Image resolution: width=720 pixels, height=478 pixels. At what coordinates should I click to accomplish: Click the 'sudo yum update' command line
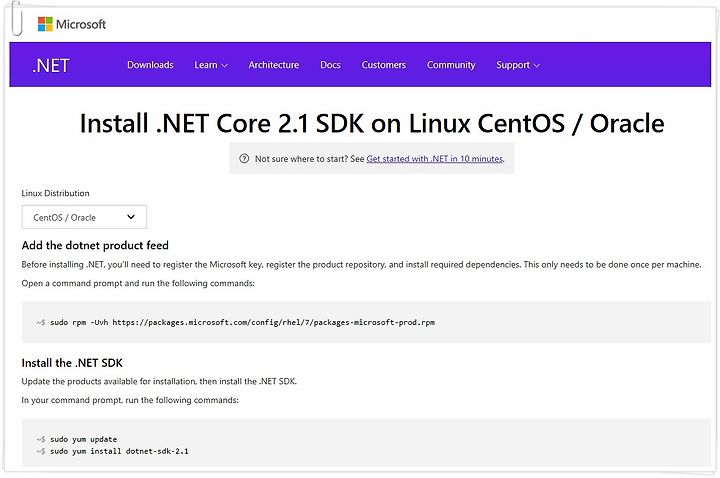pyautogui.click(x=84, y=439)
